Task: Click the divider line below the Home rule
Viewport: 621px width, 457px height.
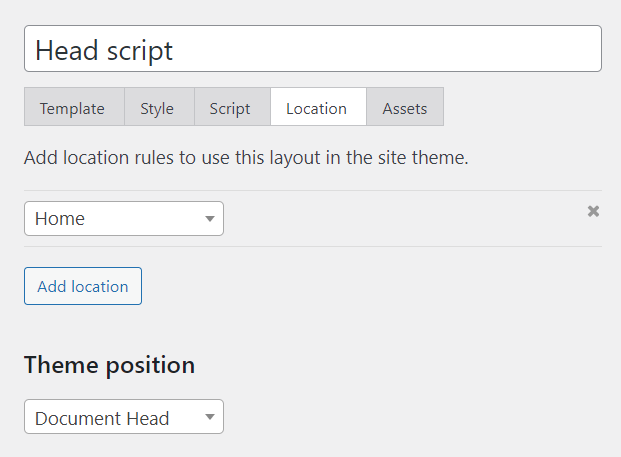Action: coord(312,246)
